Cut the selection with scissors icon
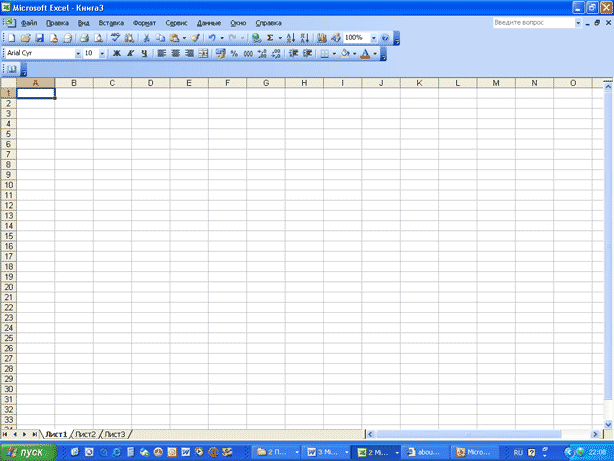The width and height of the screenshot is (614, 461). [146, 38]
